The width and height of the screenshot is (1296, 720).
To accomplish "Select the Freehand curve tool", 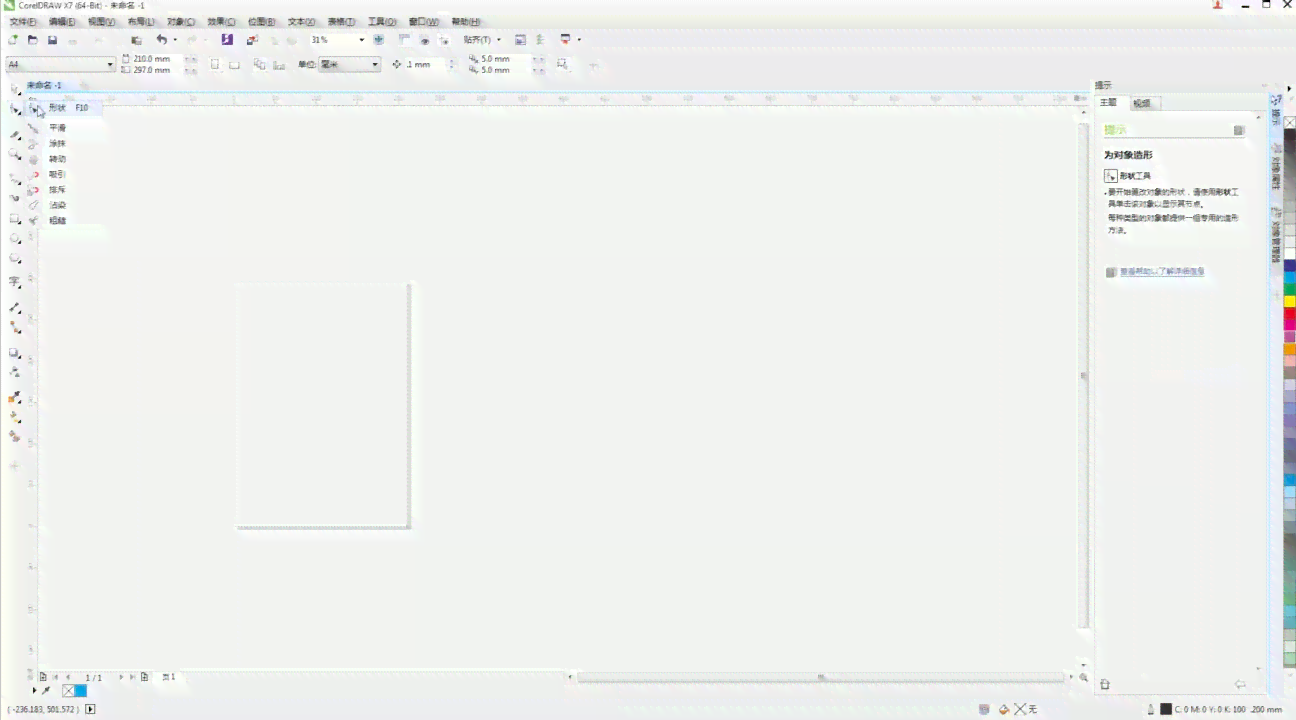I will coord(15,178).
